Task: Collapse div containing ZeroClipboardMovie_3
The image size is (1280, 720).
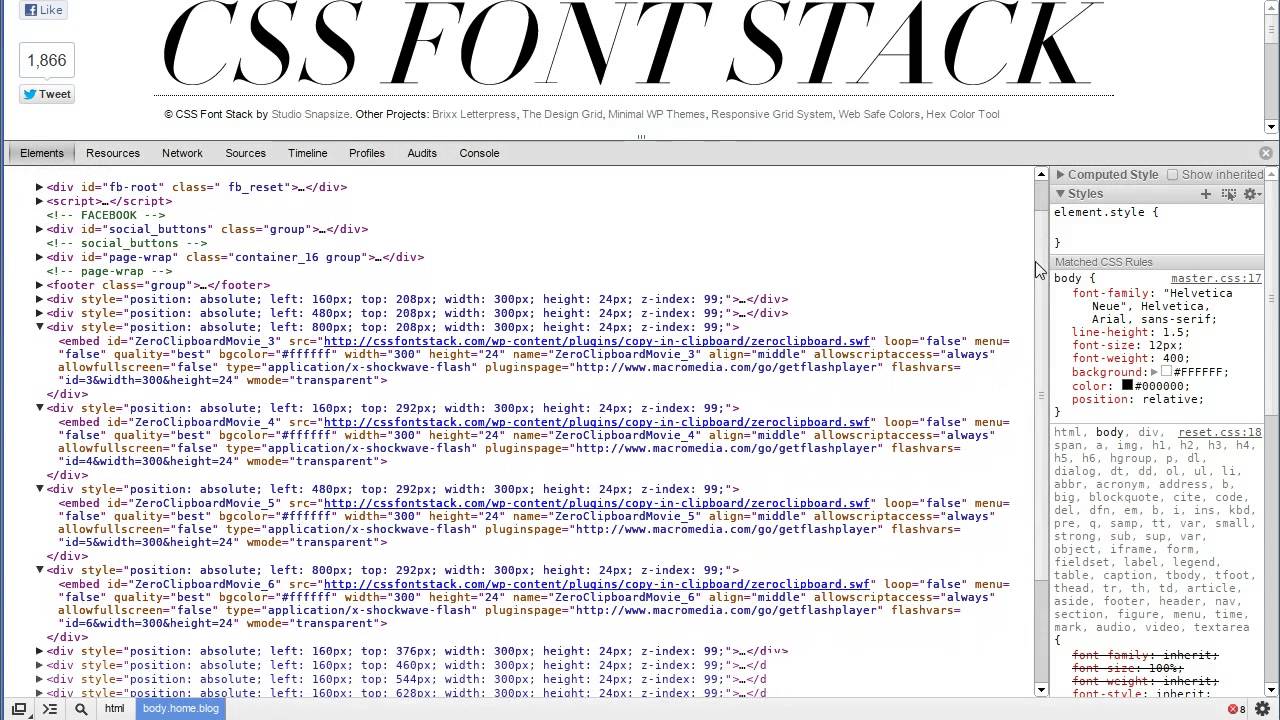Action: 39,327
